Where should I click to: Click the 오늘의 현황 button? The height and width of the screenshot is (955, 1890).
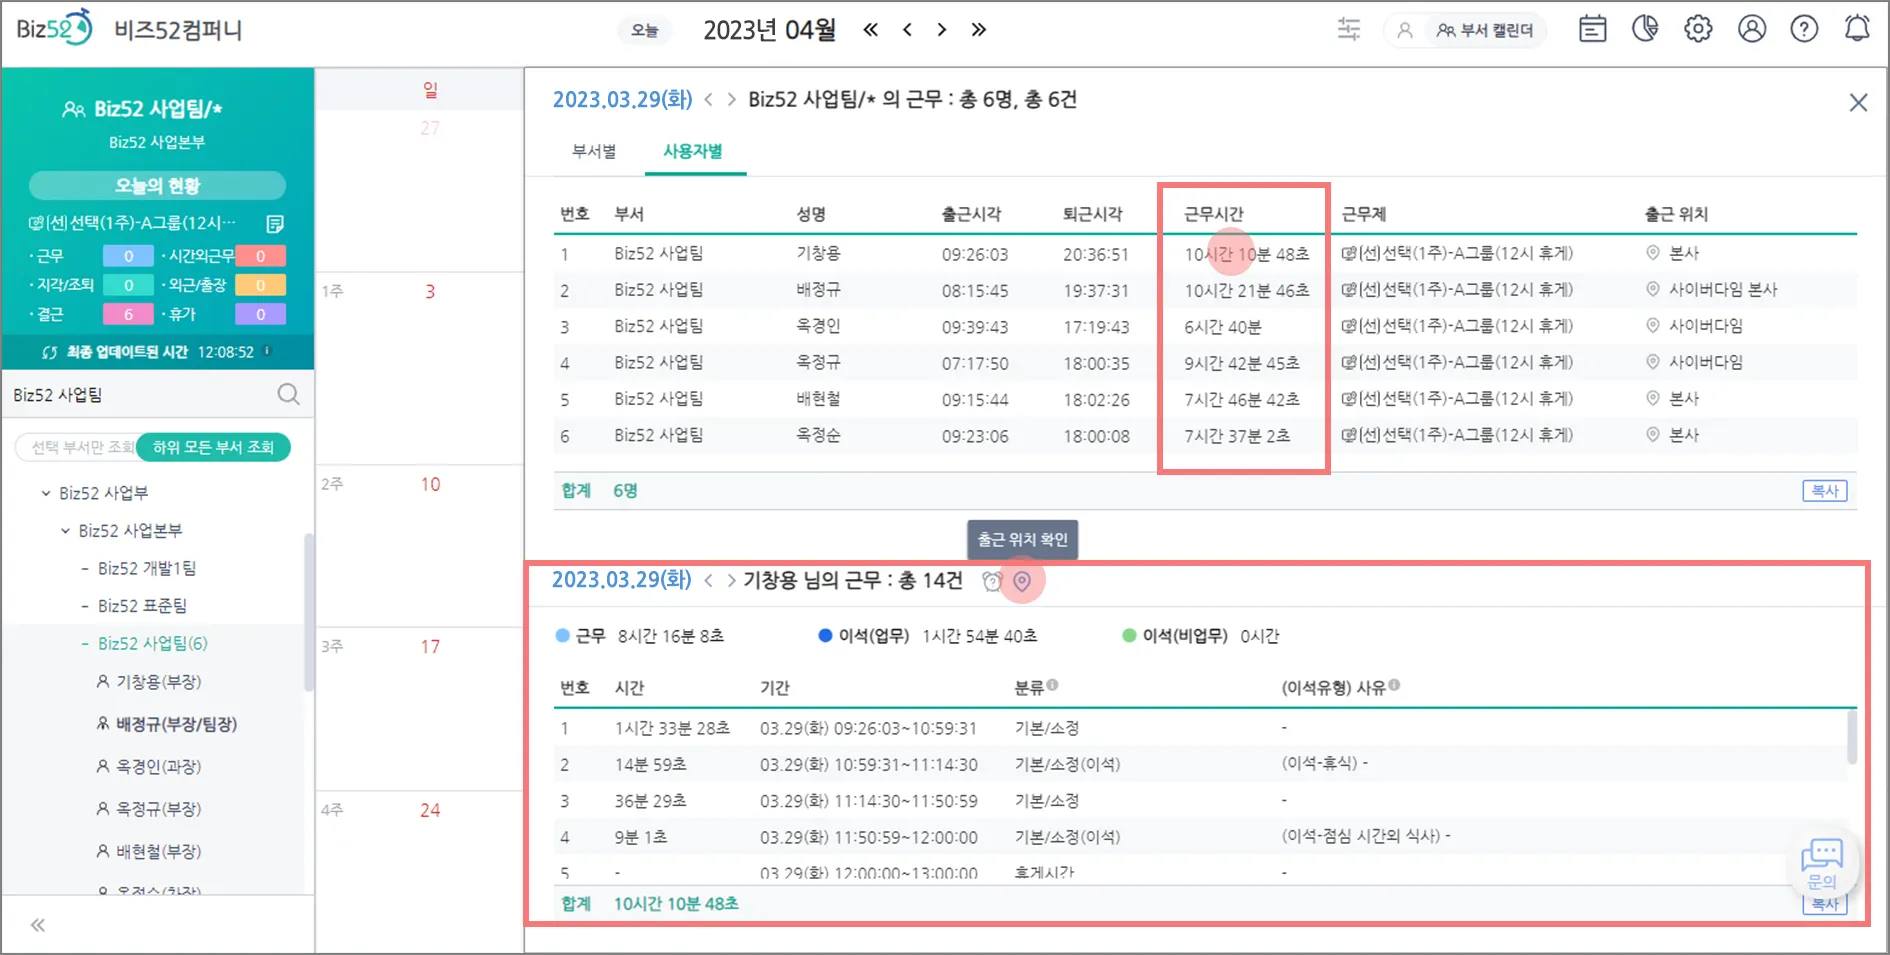(x=157, y=186)
